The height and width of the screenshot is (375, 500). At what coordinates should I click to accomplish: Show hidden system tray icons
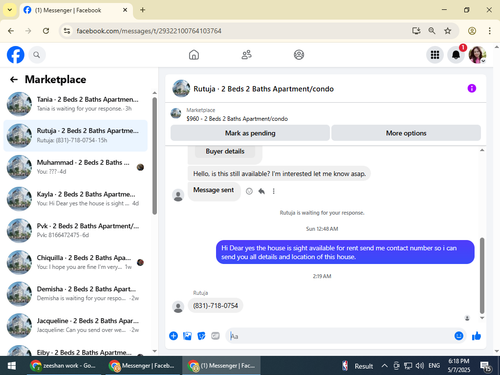(384, 366)
